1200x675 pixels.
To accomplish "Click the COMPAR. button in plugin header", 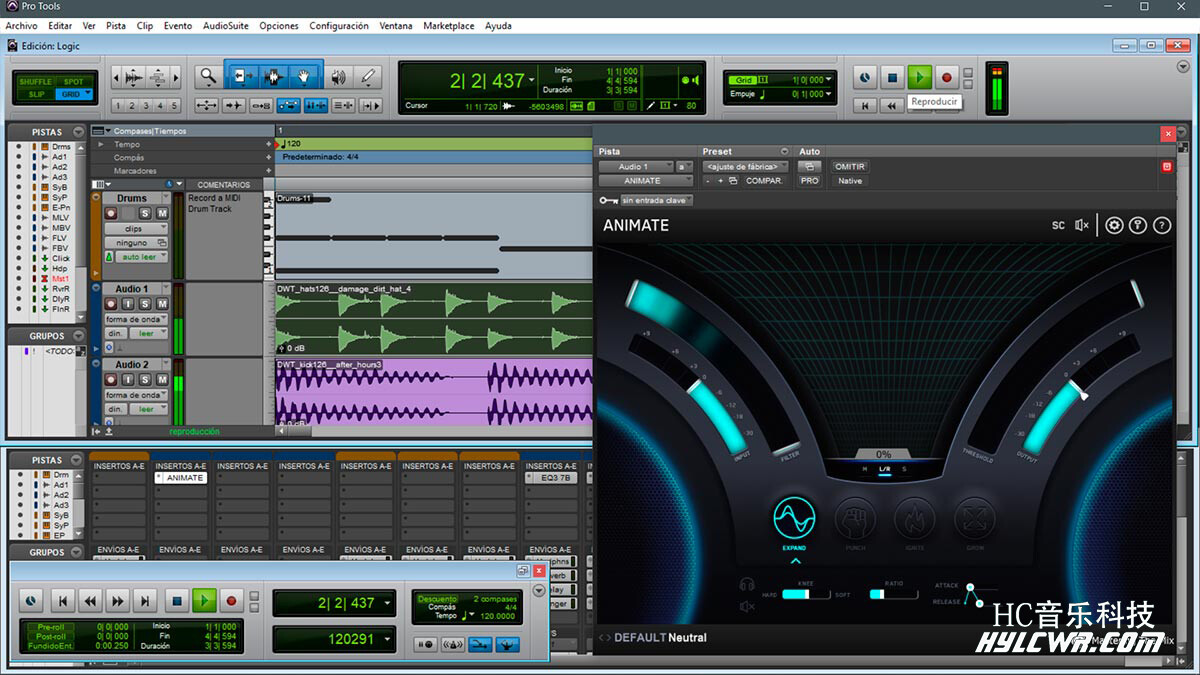I will pos(764,181).
